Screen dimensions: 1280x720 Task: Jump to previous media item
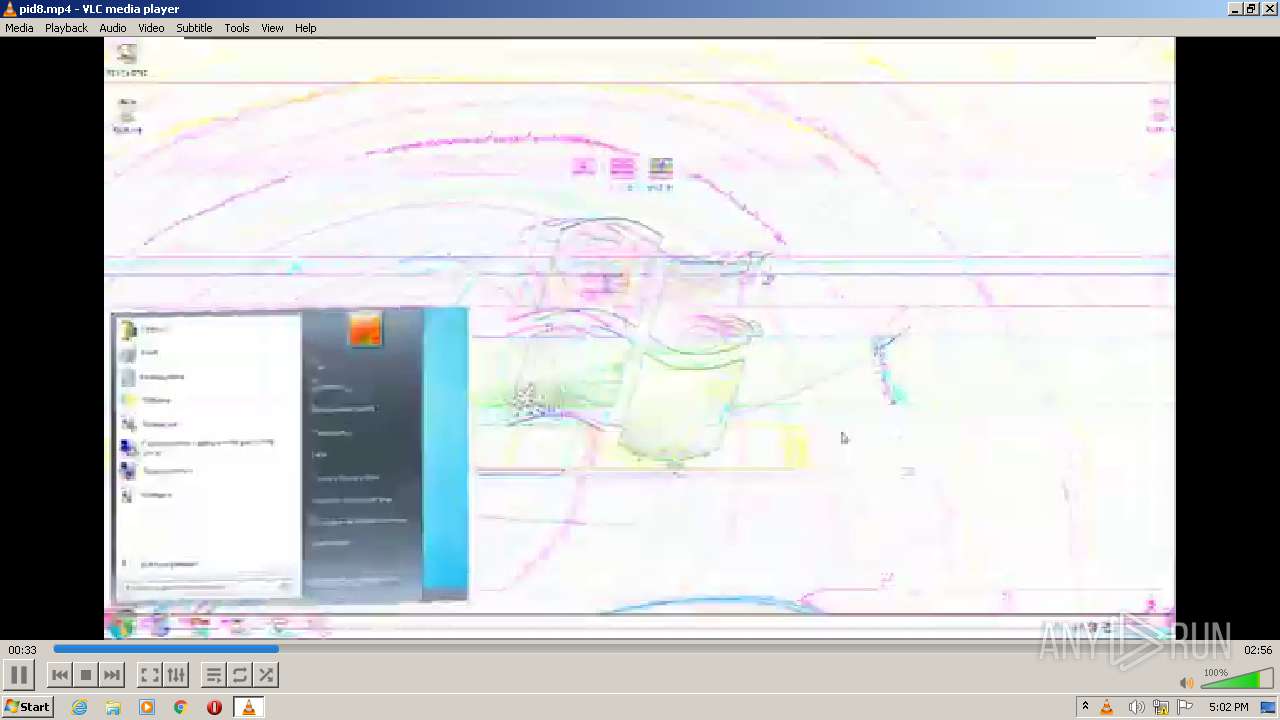click(x=60, y=675)
